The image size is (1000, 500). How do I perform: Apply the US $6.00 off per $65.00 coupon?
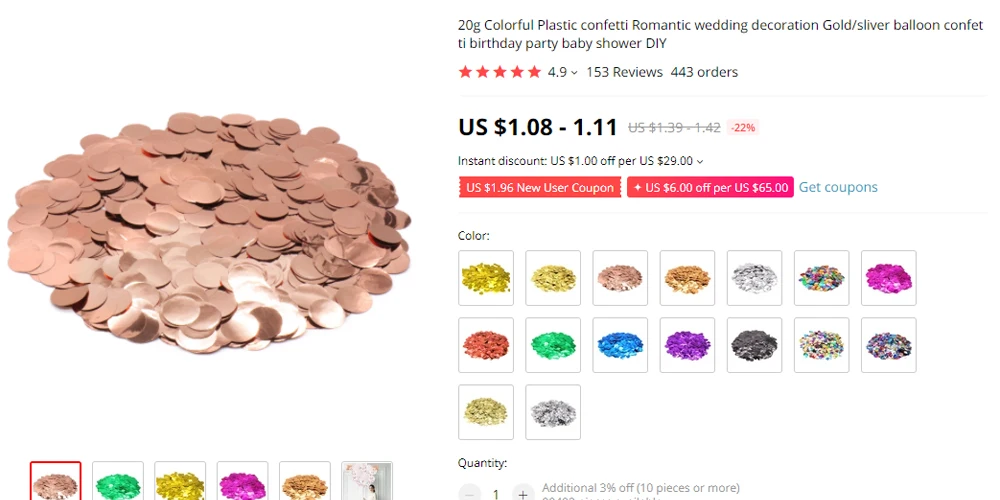click(x=710, y=188)
